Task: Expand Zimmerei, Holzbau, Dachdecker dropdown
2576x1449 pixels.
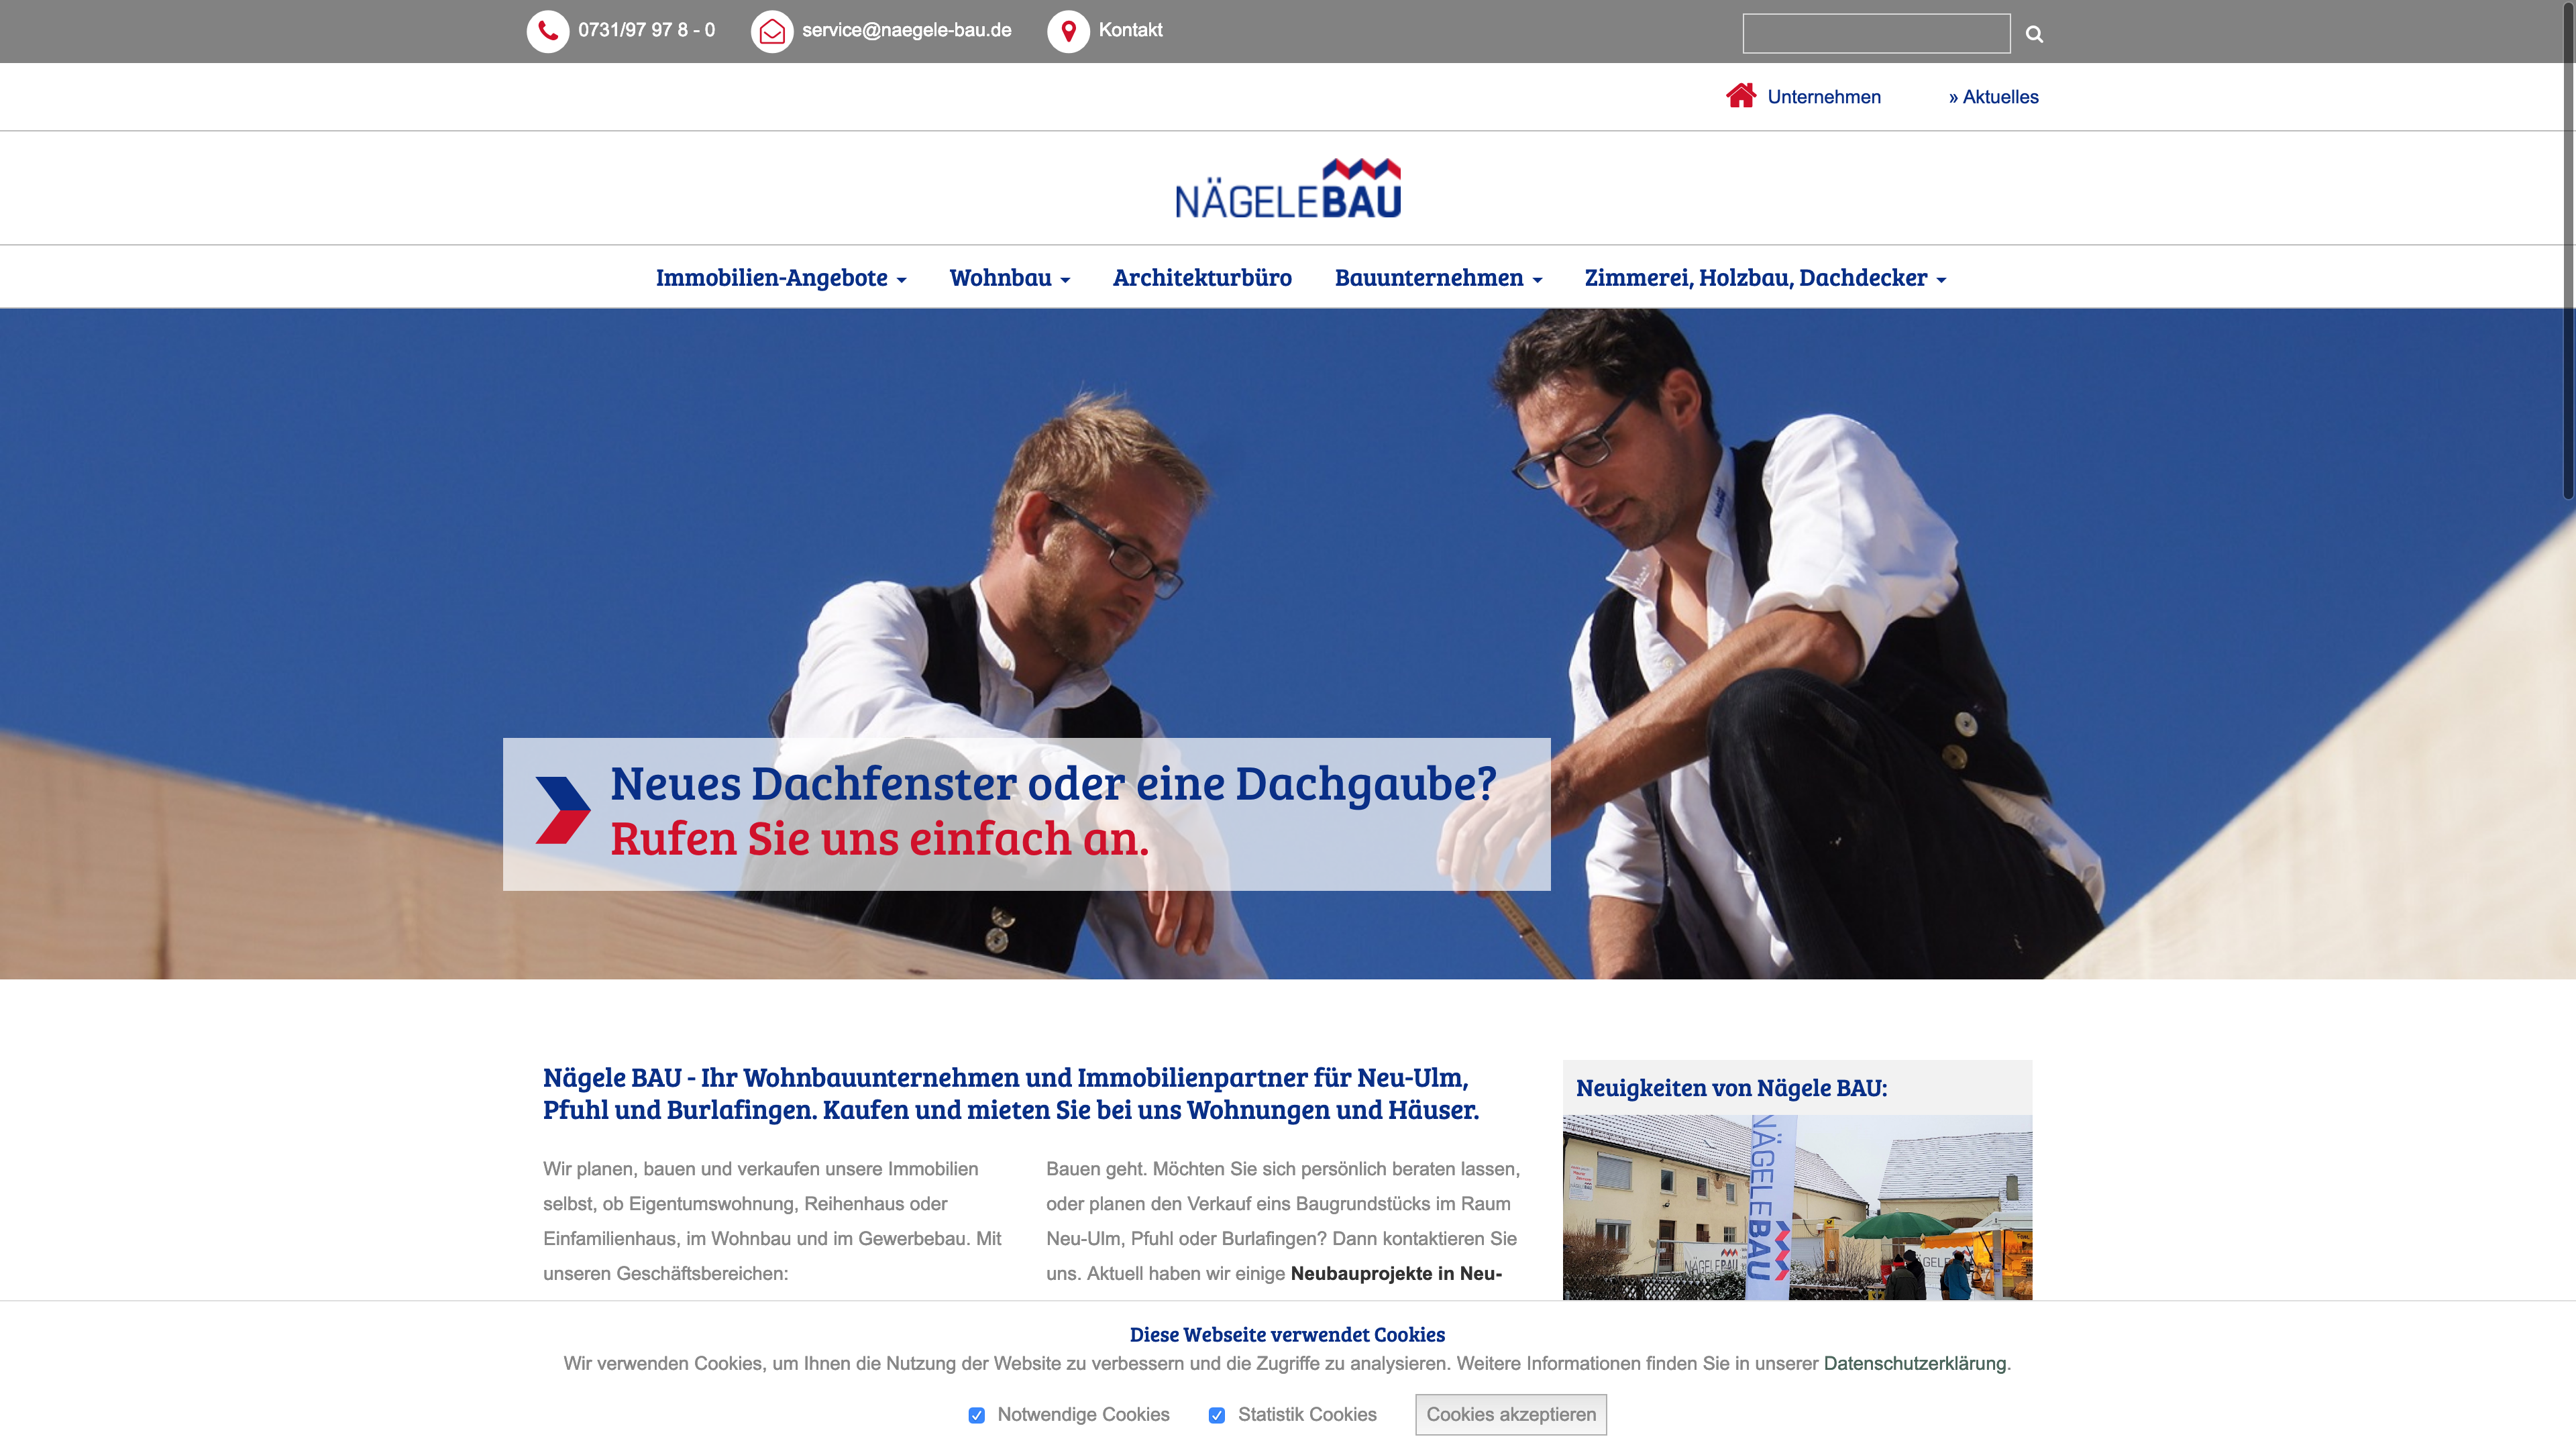Action: click(1766, 278)
